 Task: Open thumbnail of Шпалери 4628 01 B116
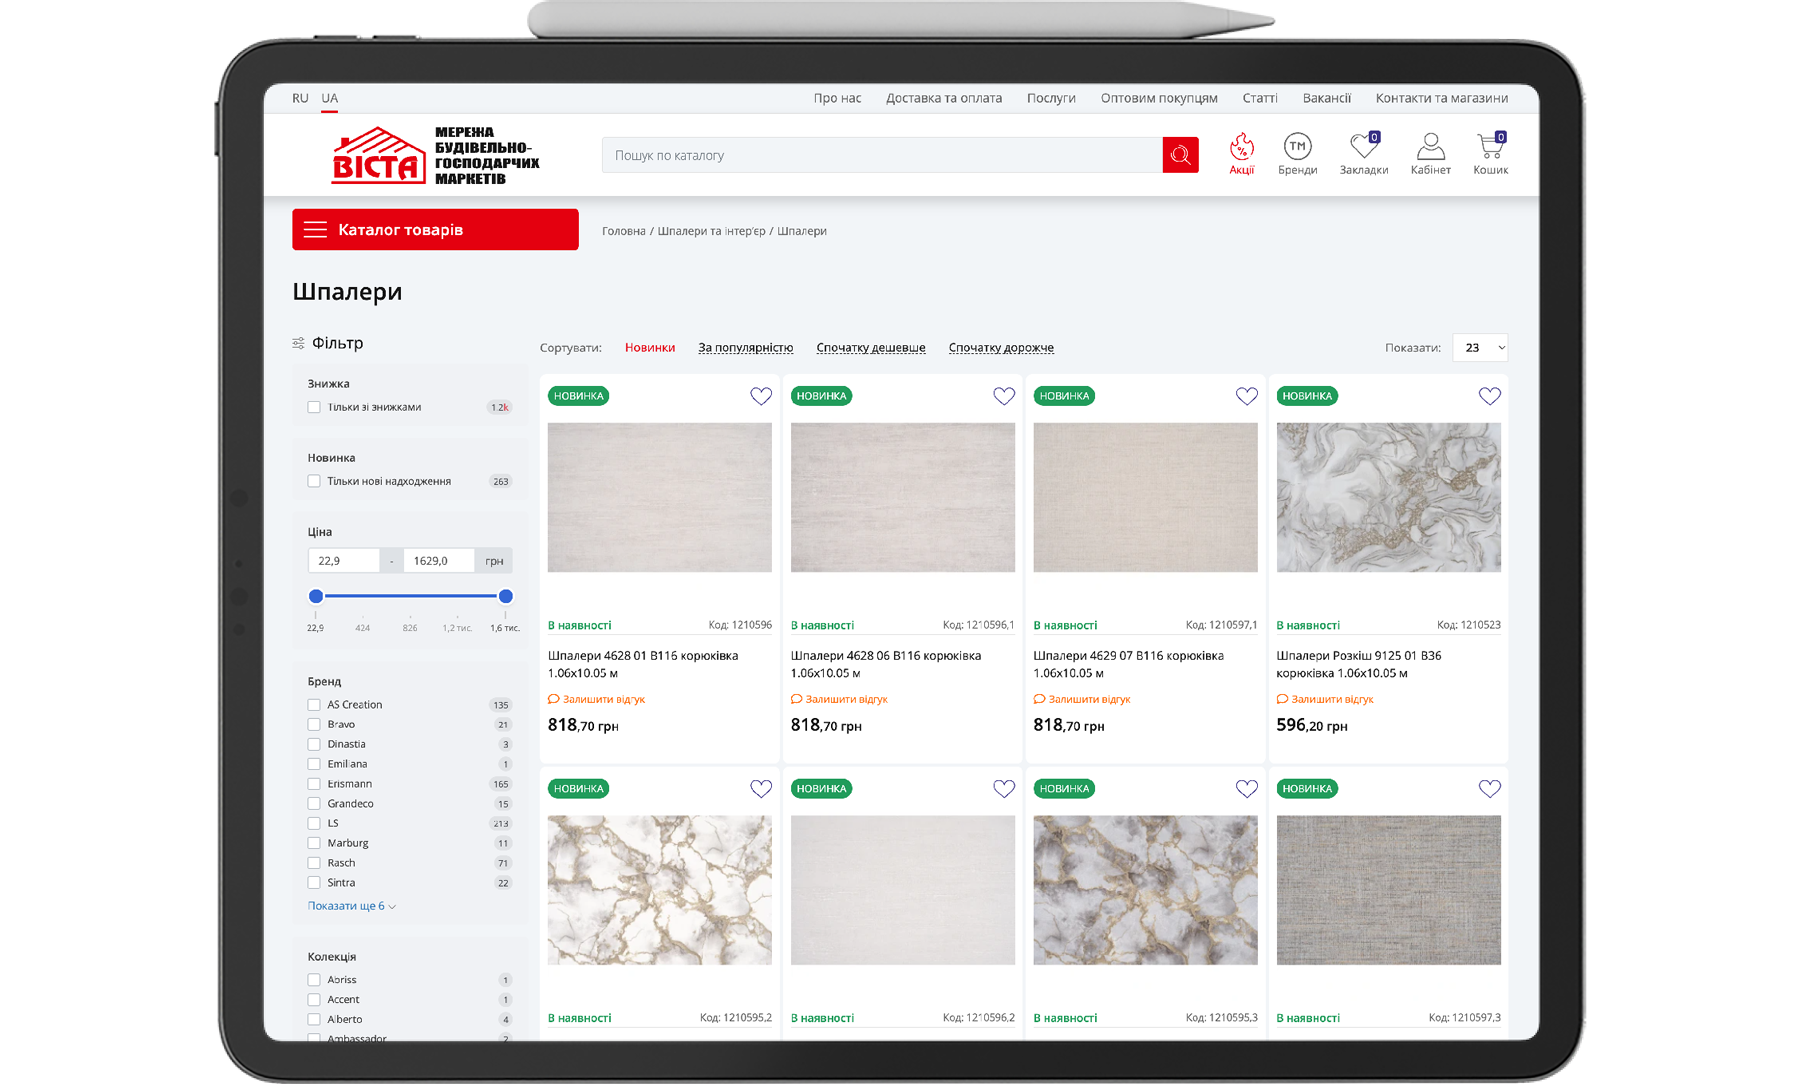pos(660,497)
